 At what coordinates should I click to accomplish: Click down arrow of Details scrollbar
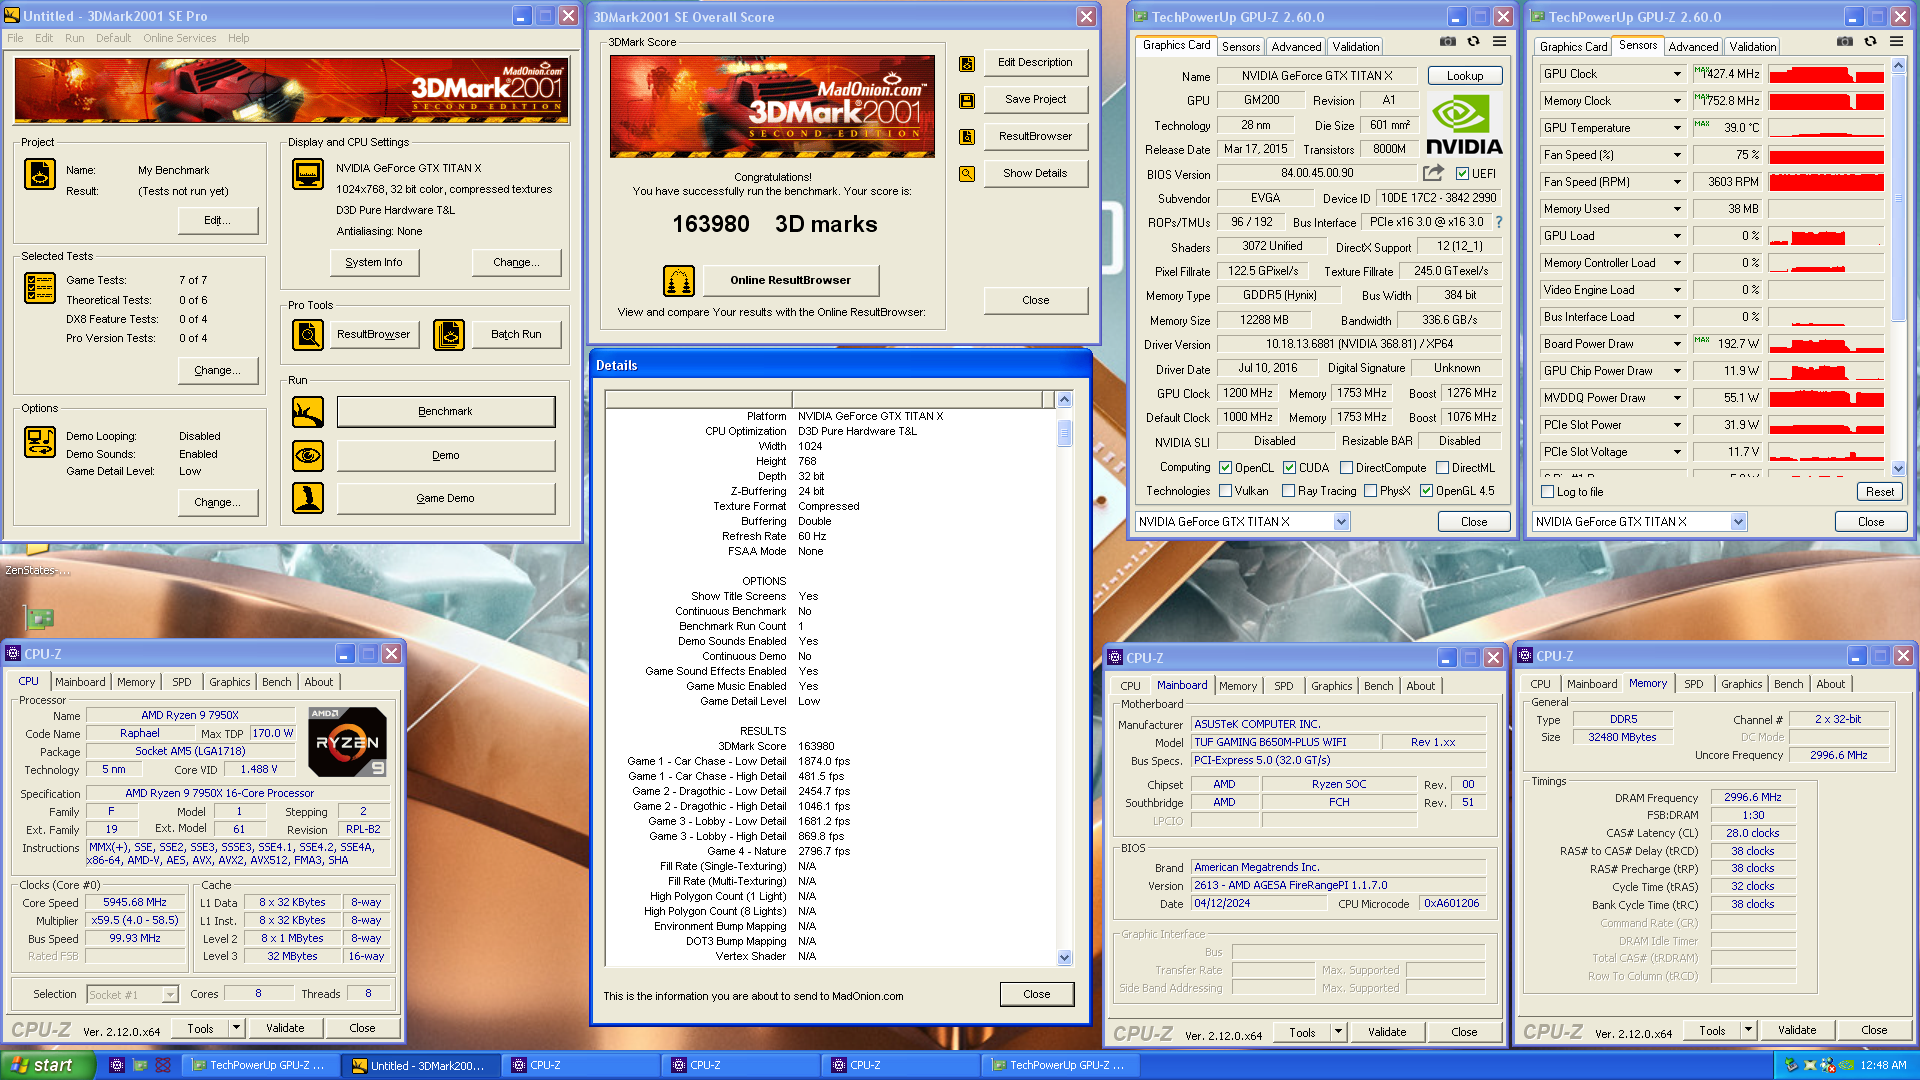tap(1064, 957)
